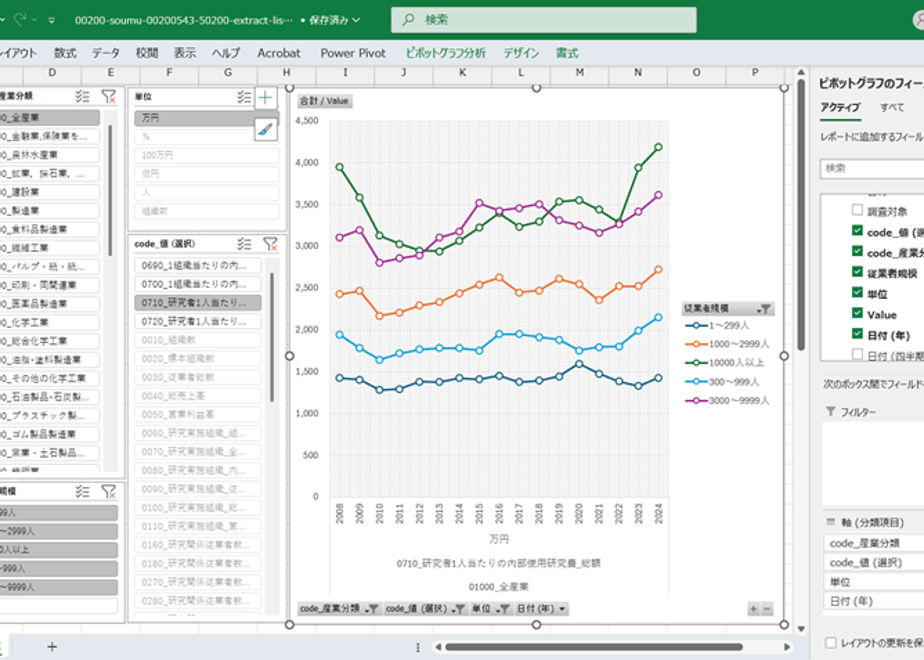Click the chart expand plus button

coord(754,609)
